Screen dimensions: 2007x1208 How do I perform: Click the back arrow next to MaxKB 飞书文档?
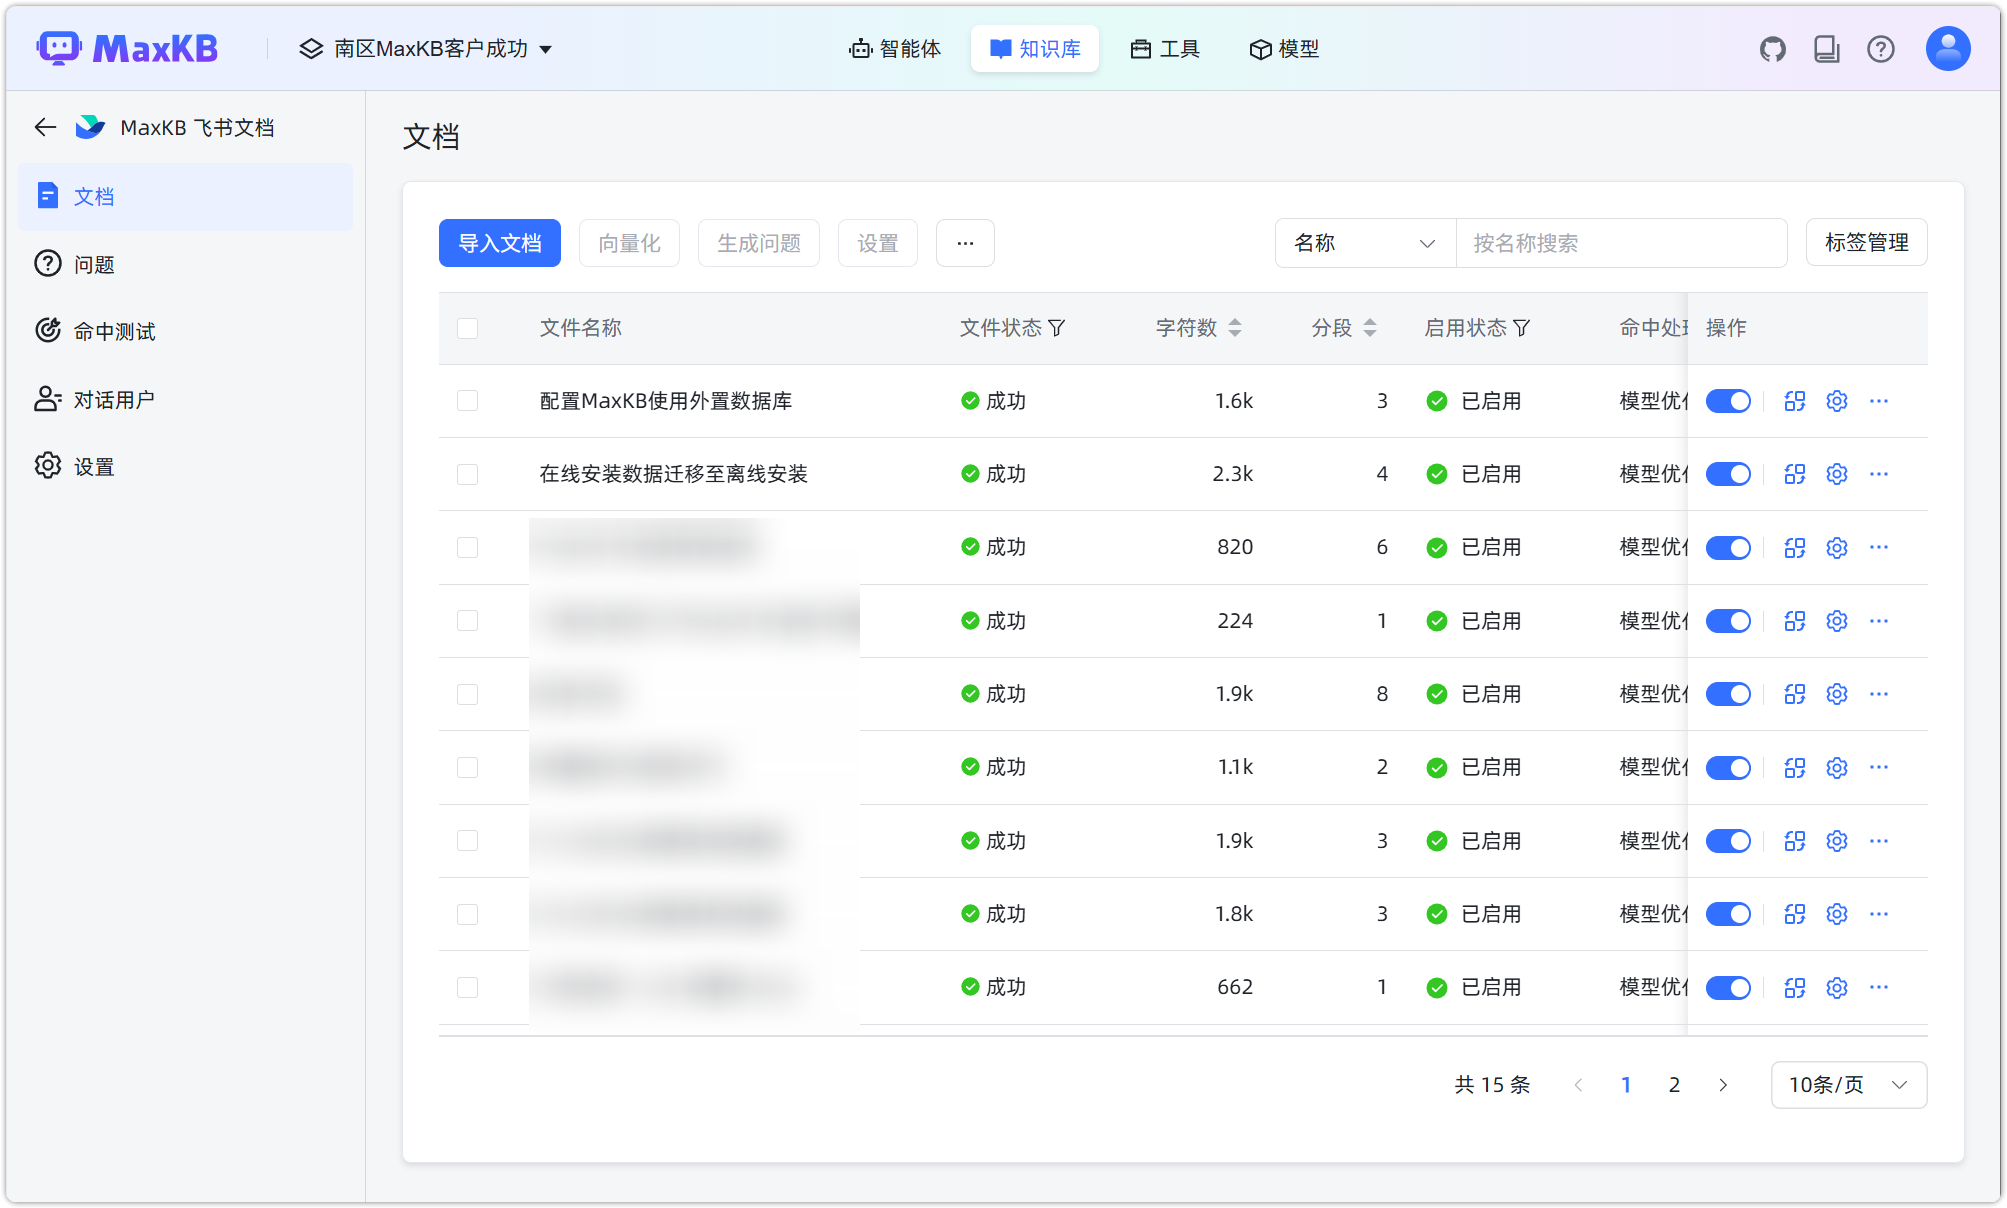[44, 127]
